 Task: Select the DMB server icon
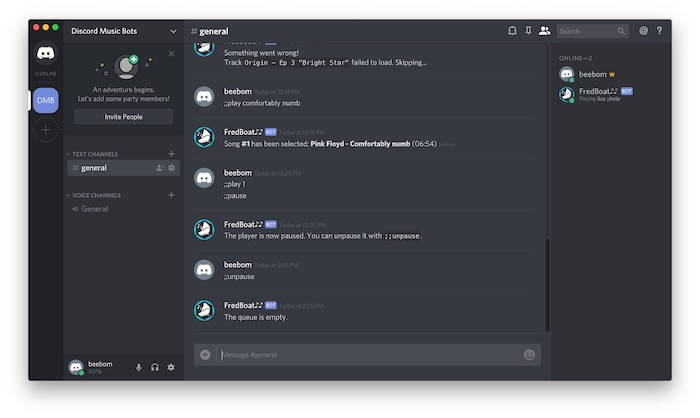click(46, 100)
